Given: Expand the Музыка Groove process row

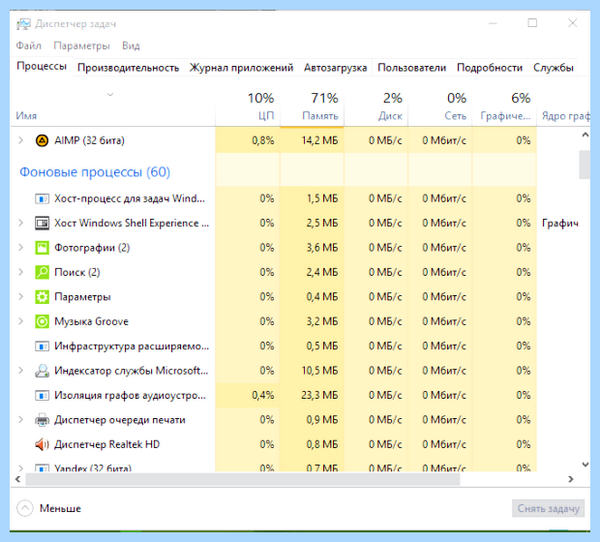Looking at the screenshot, I should 21,321.
